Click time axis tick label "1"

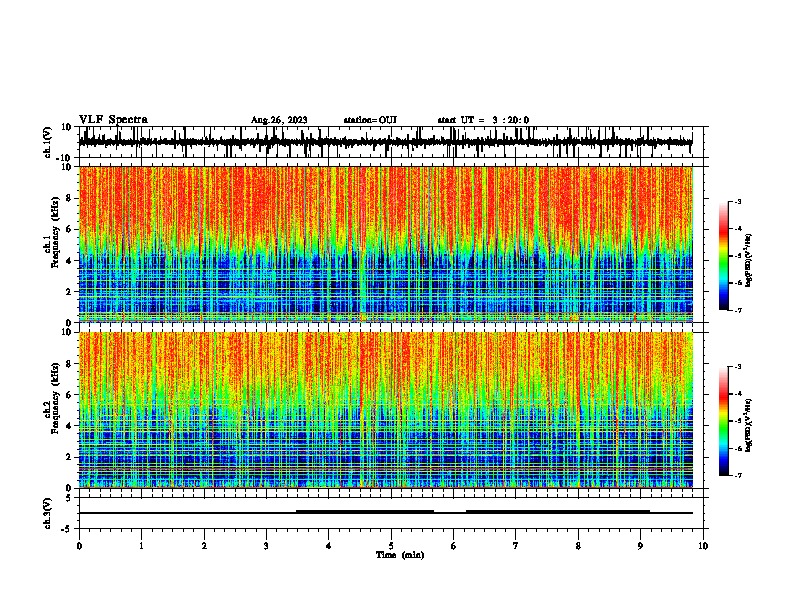click(x=141, y=546)
